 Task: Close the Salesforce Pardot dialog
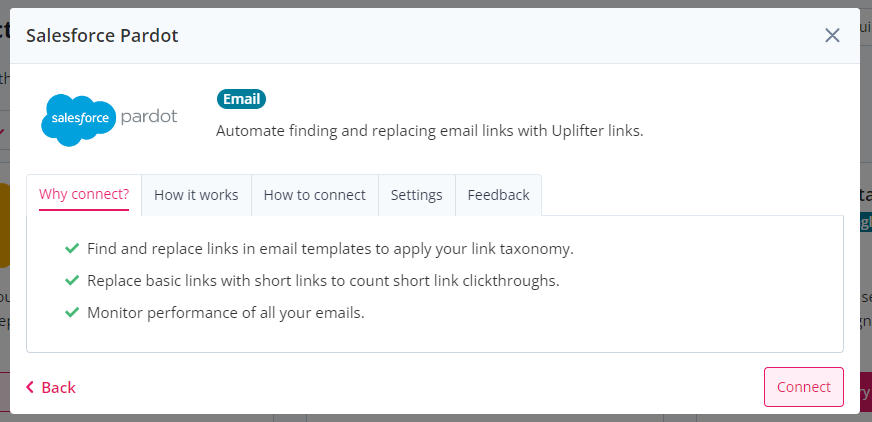tap(832, 36)
